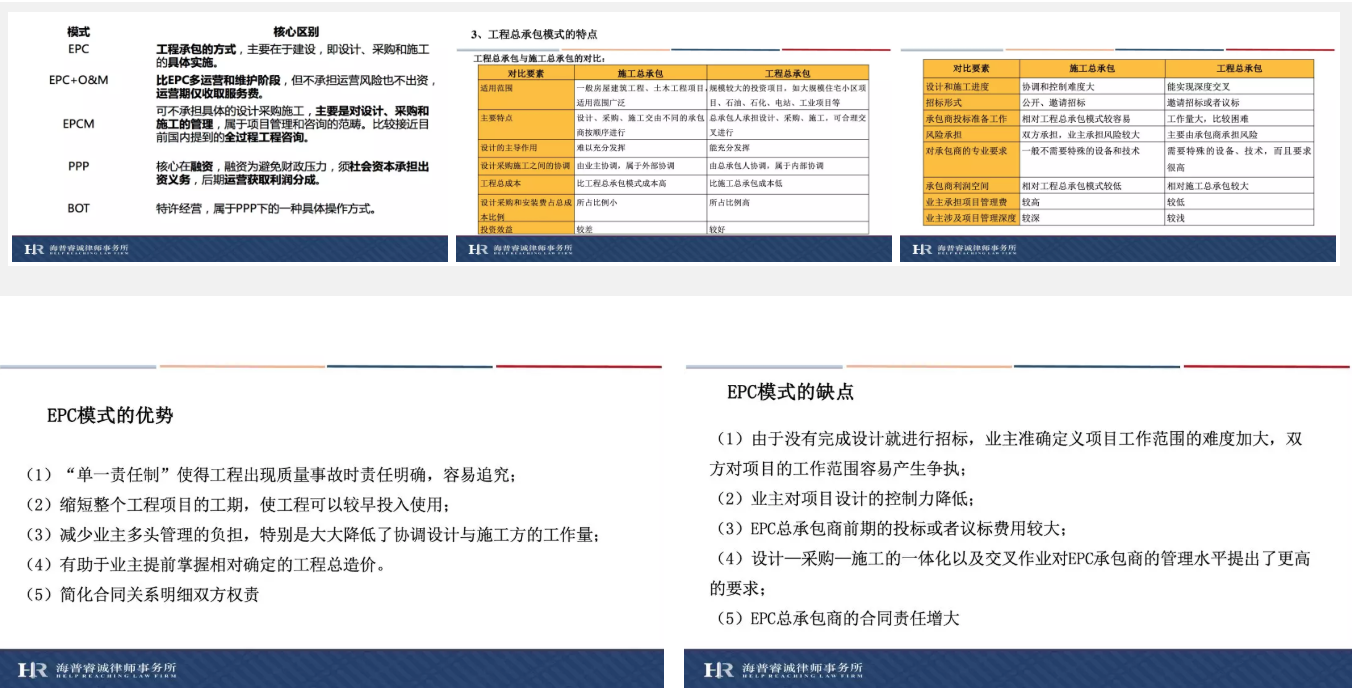Click the '设计采购施工之间的协调' row label
Image resolution: width=1354 pixels, height=688 pixels.
[x=525, y=165]
